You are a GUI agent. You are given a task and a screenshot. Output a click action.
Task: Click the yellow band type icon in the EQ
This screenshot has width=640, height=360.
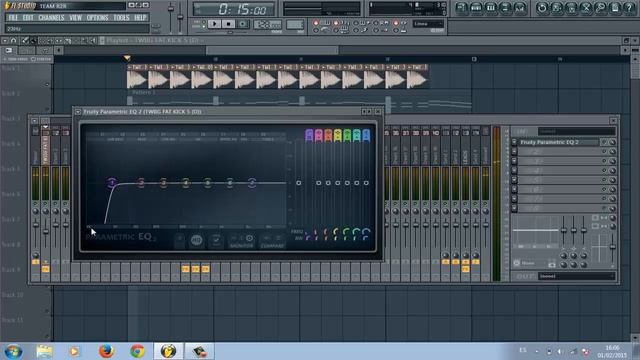click(x=338, y=135)
